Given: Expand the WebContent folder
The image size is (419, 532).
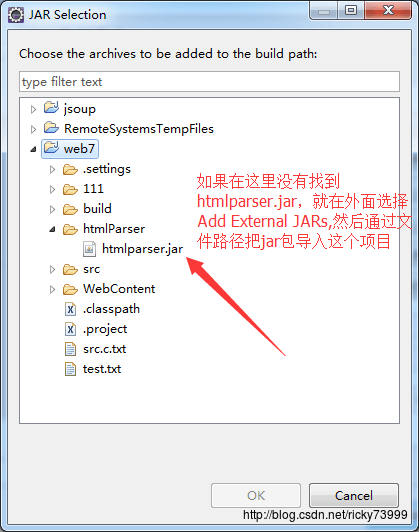Looking at the screenshot, I should [x=52, y=289].
